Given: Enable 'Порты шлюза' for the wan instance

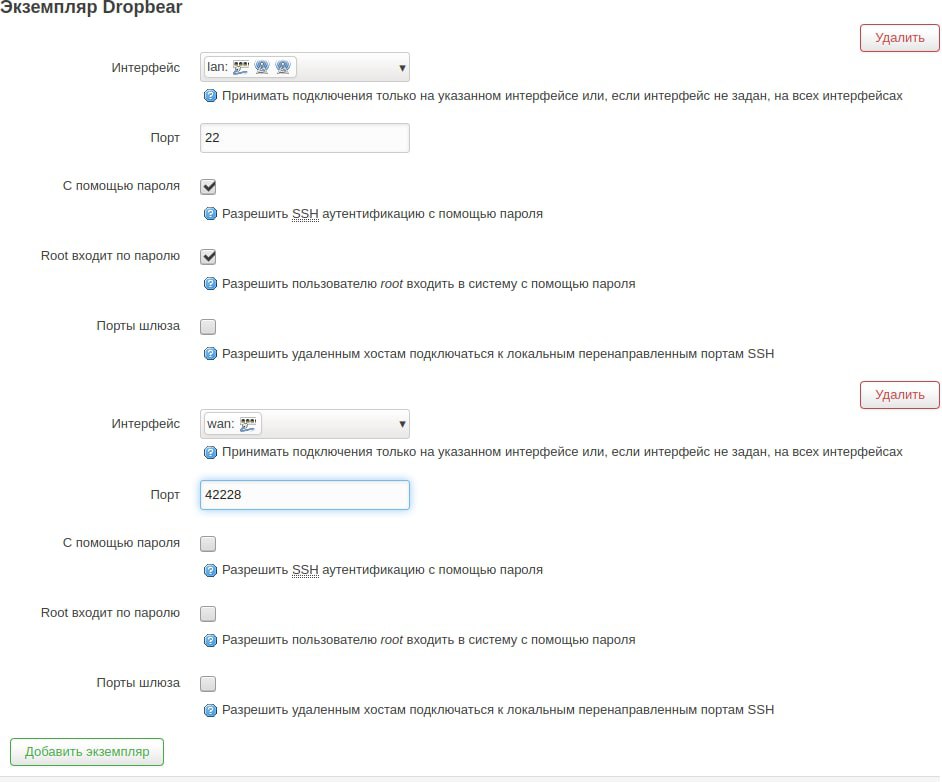Looking at the screenshot, I should point(208,683).
